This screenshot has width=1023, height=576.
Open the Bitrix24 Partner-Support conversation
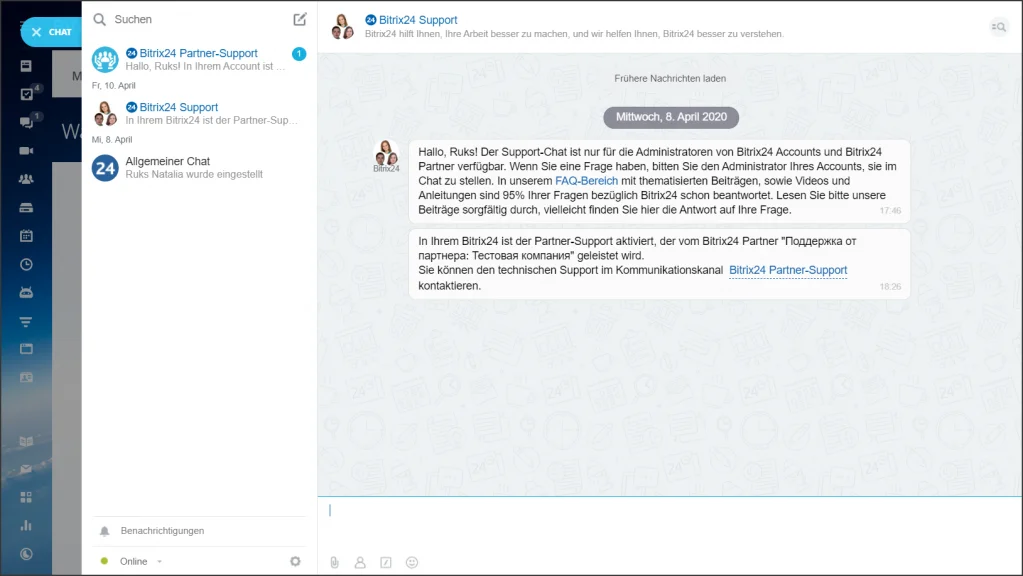point(199,59)
